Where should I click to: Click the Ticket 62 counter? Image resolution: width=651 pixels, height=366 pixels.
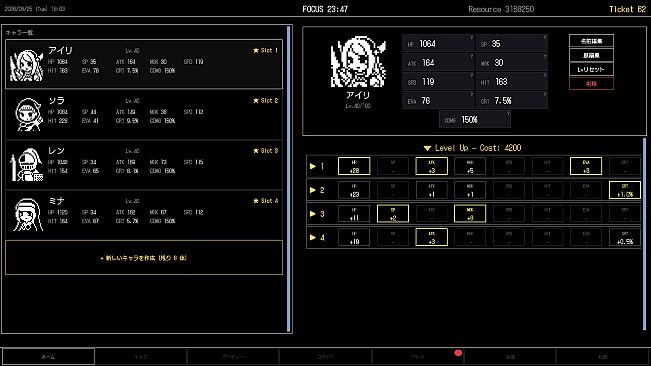click(627, 9)
